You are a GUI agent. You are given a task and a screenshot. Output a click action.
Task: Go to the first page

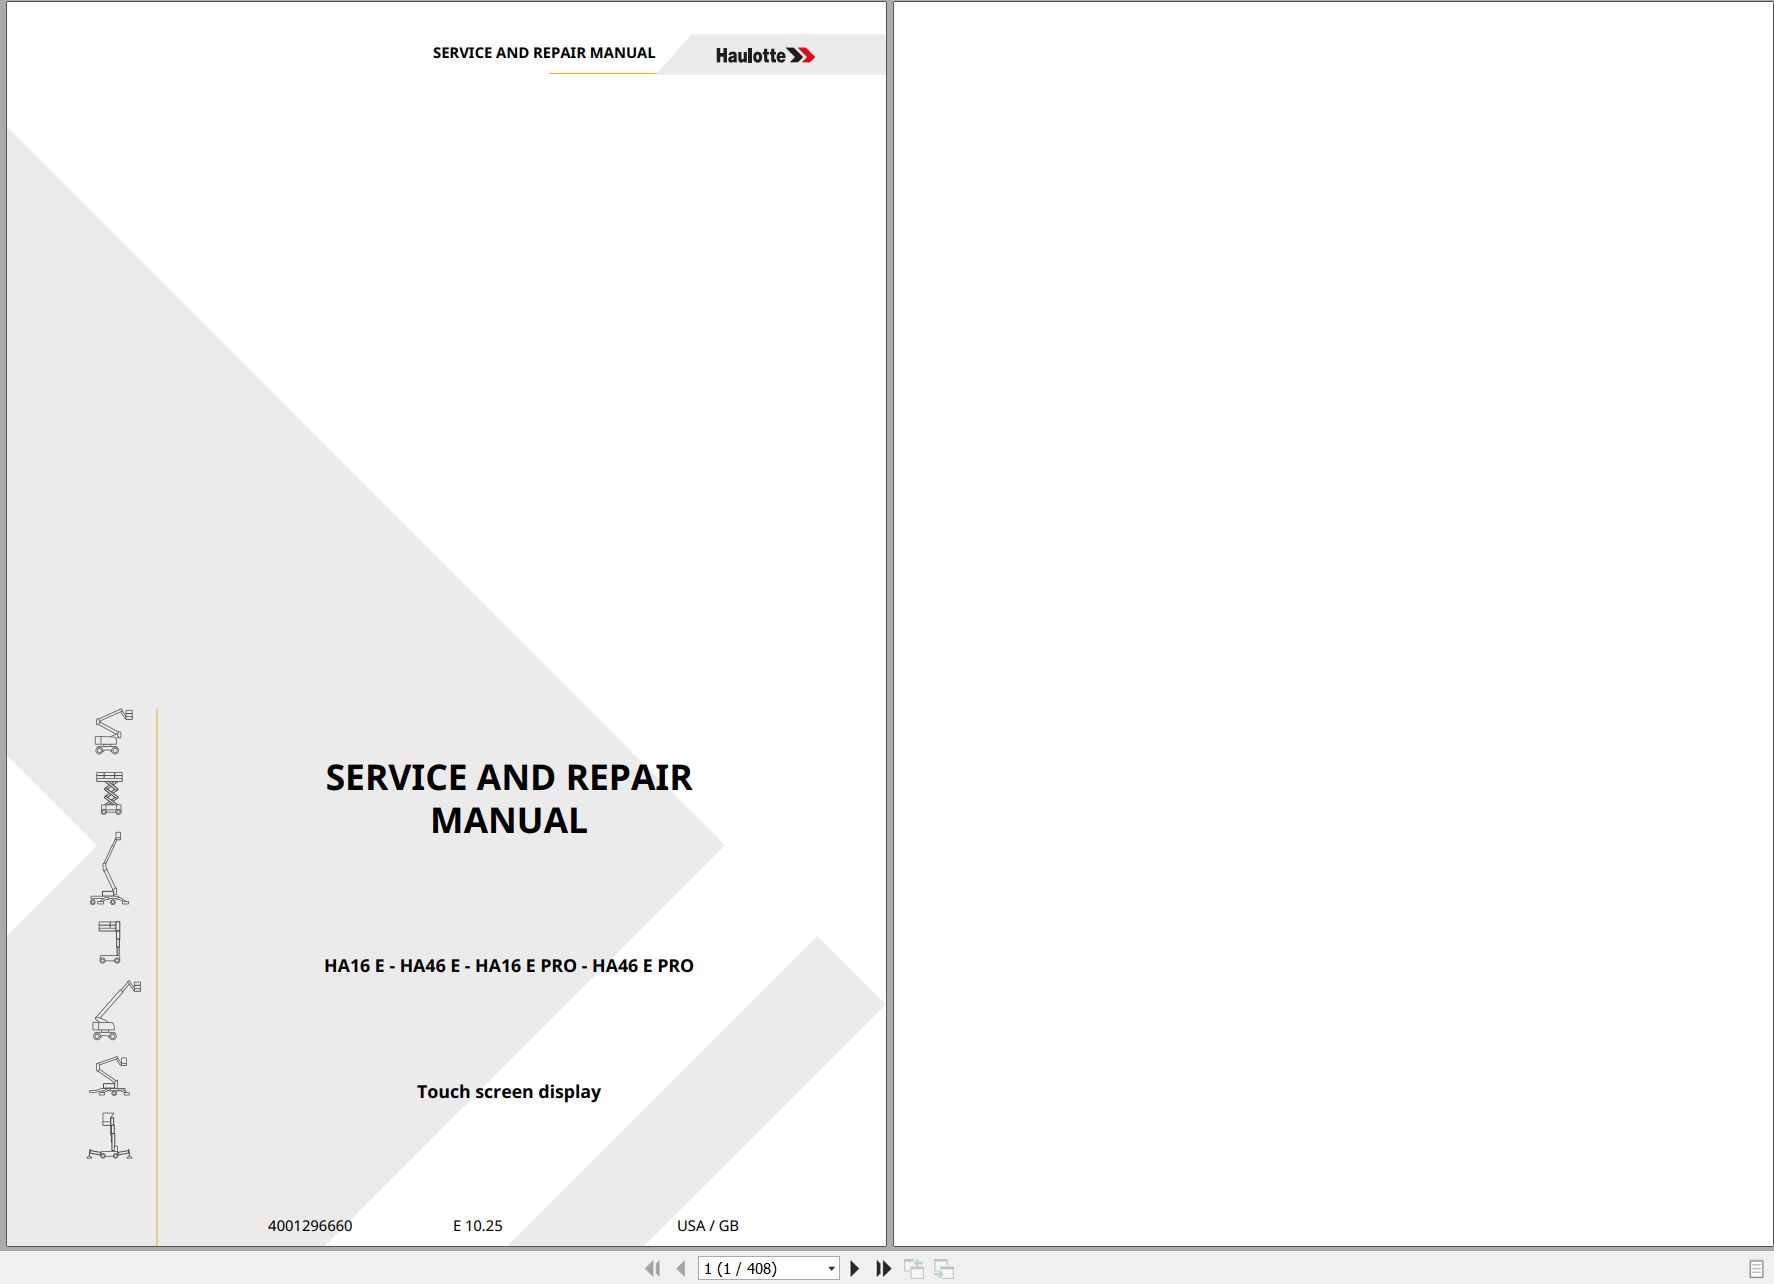[x=652, y=1268]
